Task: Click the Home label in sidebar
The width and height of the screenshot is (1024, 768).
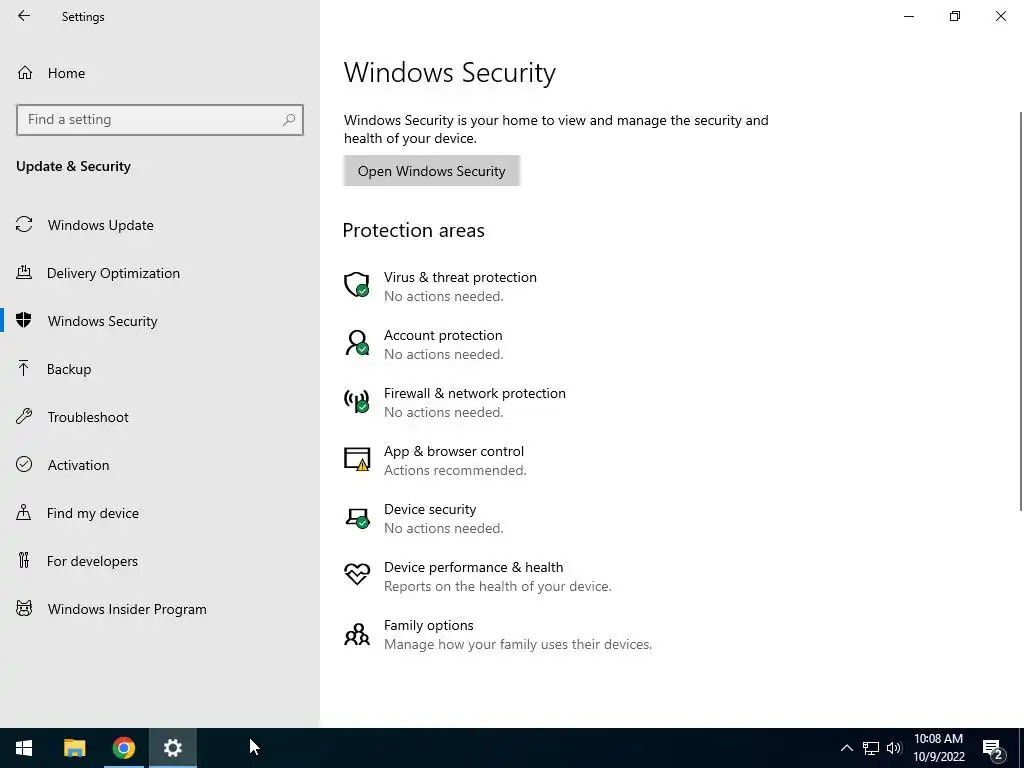Action: pyautogui.click(x=66, y=73)
